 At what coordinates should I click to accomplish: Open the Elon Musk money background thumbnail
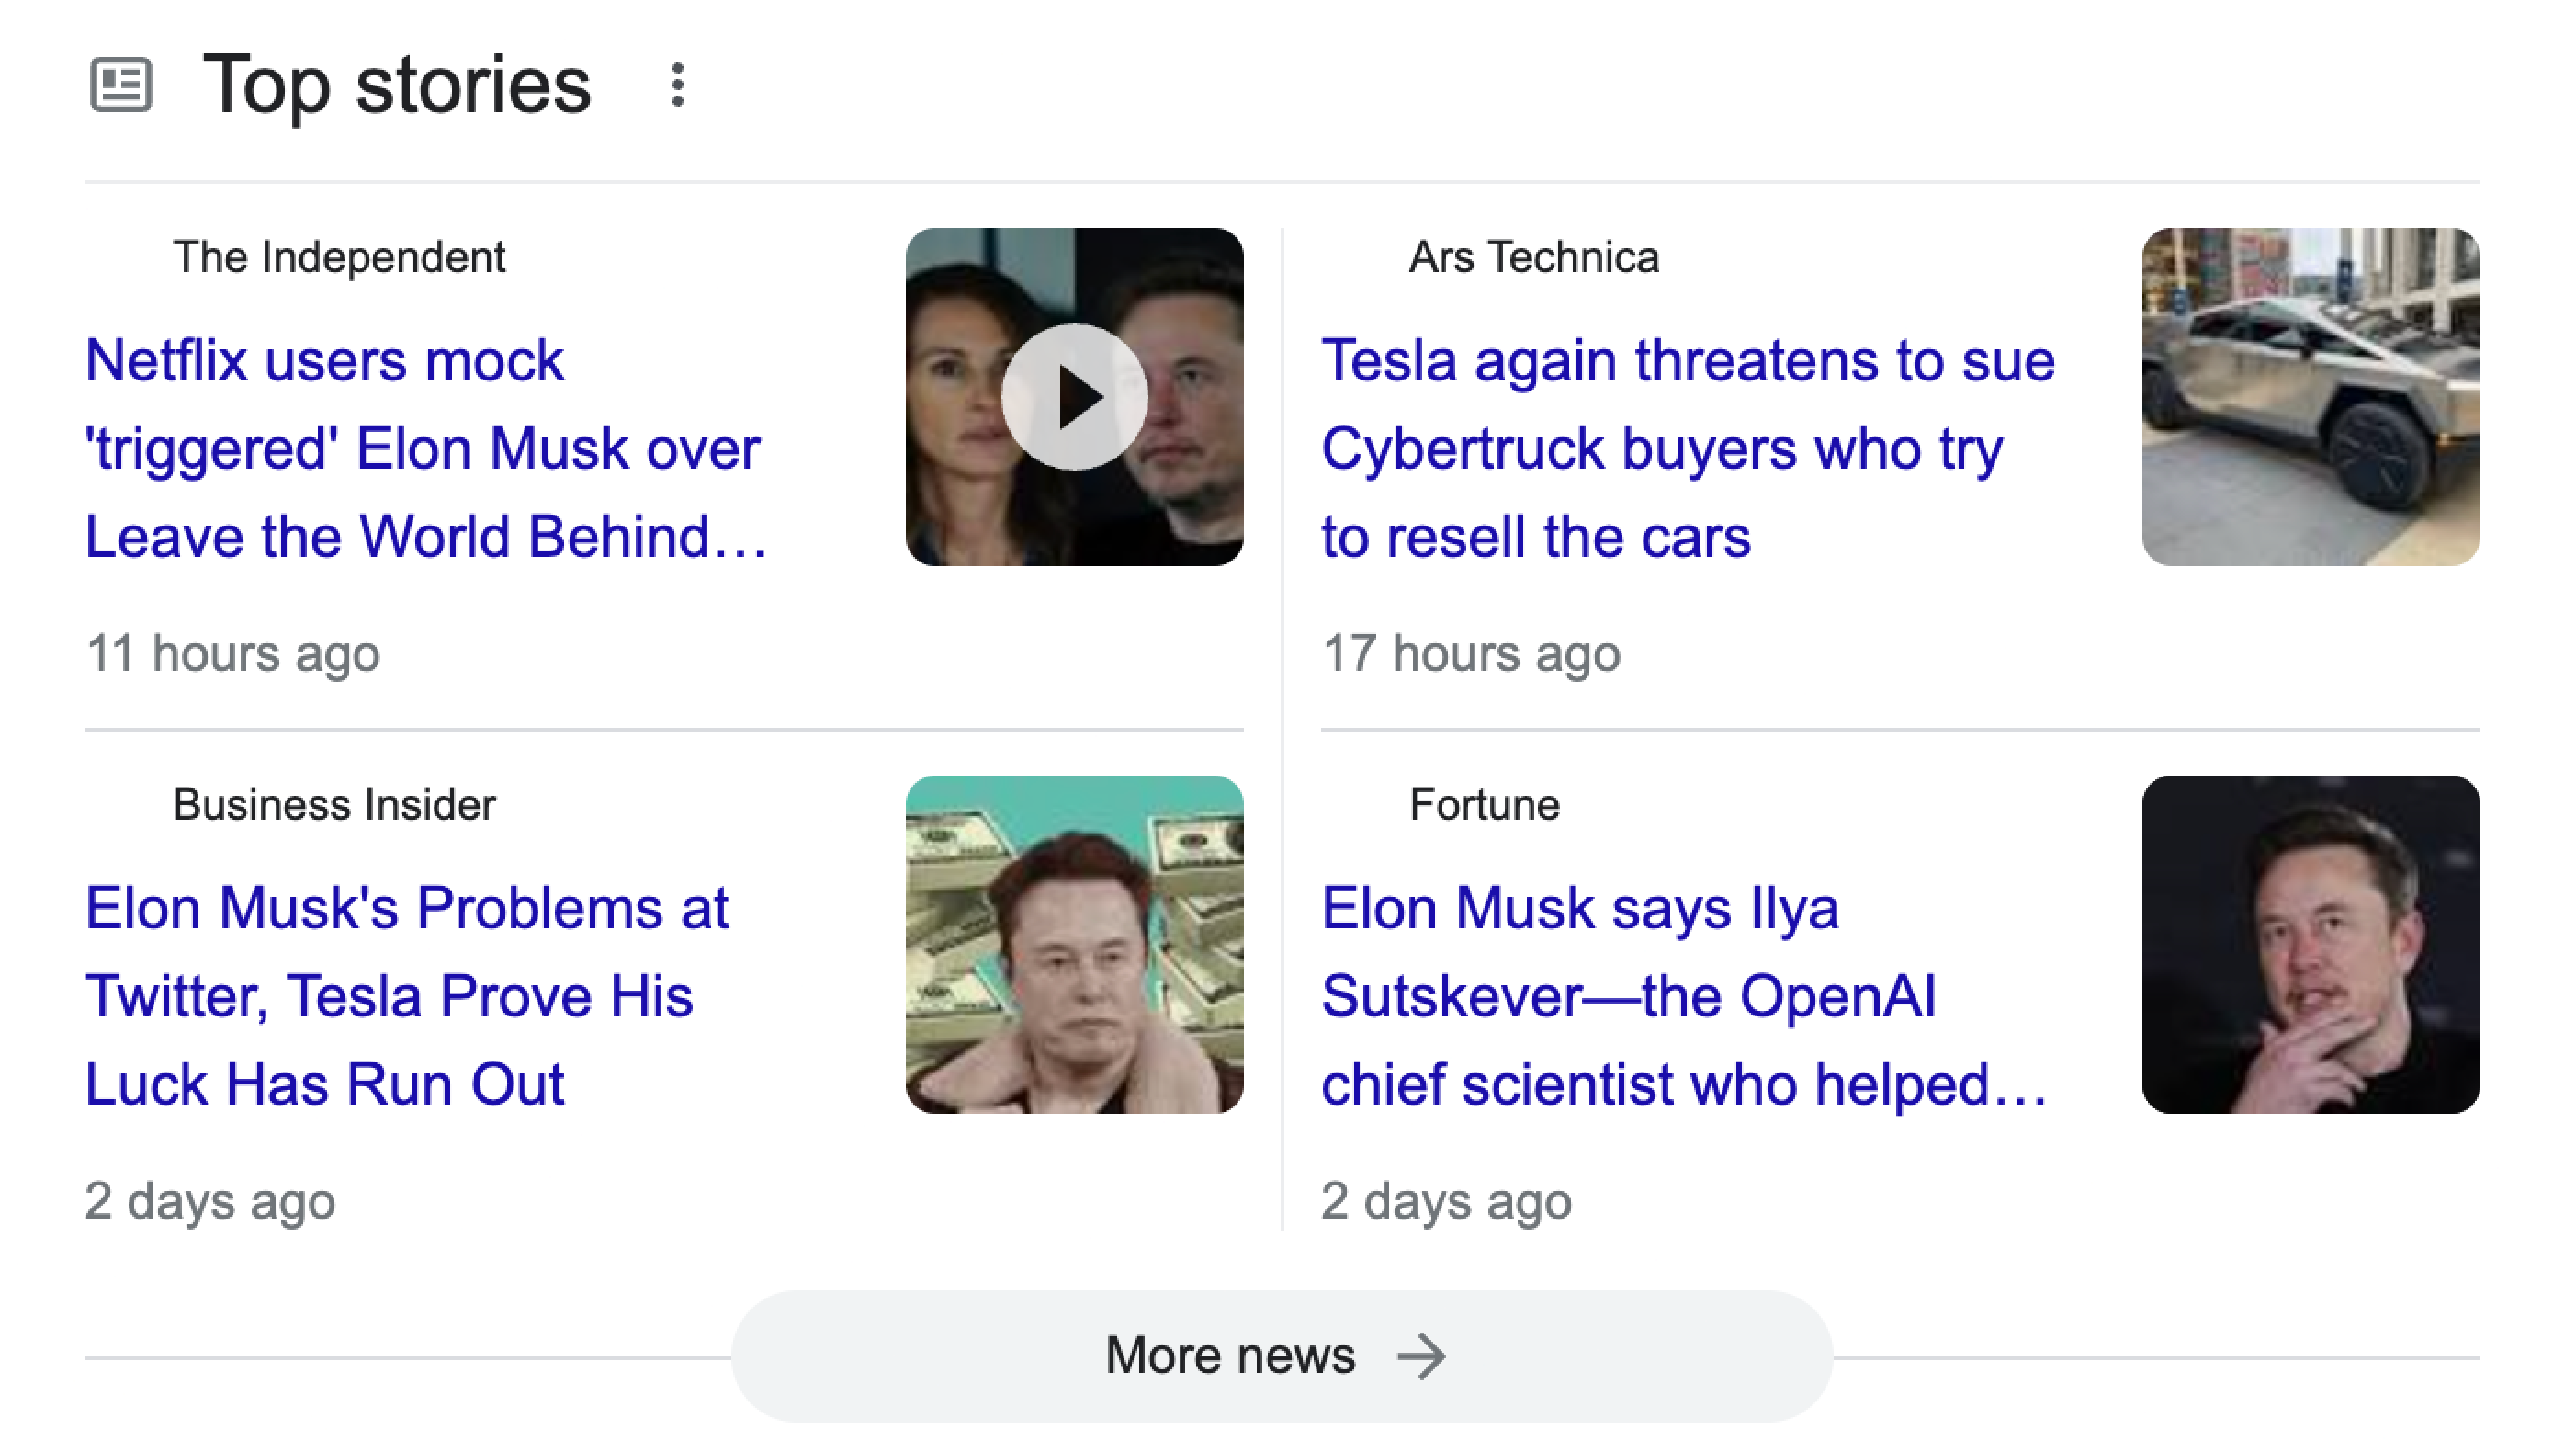[1074, 944]
